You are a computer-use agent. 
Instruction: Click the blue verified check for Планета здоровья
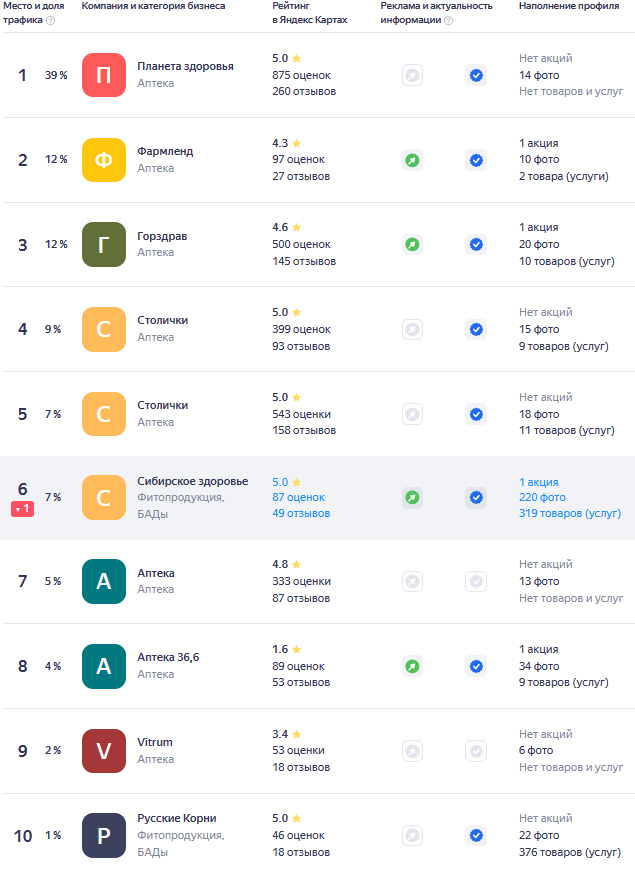pos(476,75)
